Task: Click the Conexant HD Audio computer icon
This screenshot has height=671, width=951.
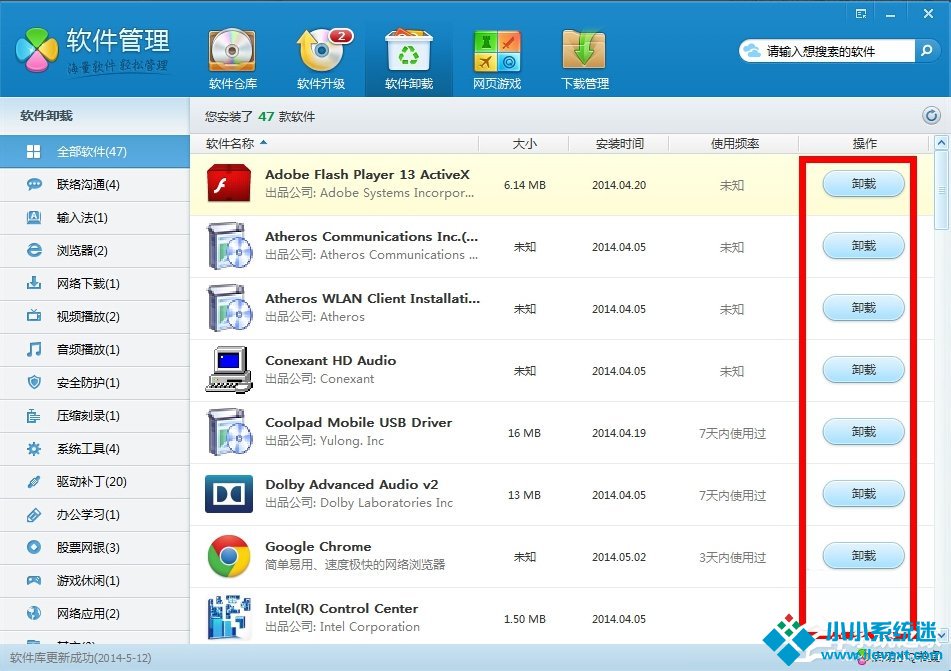Action: [229, 369]
